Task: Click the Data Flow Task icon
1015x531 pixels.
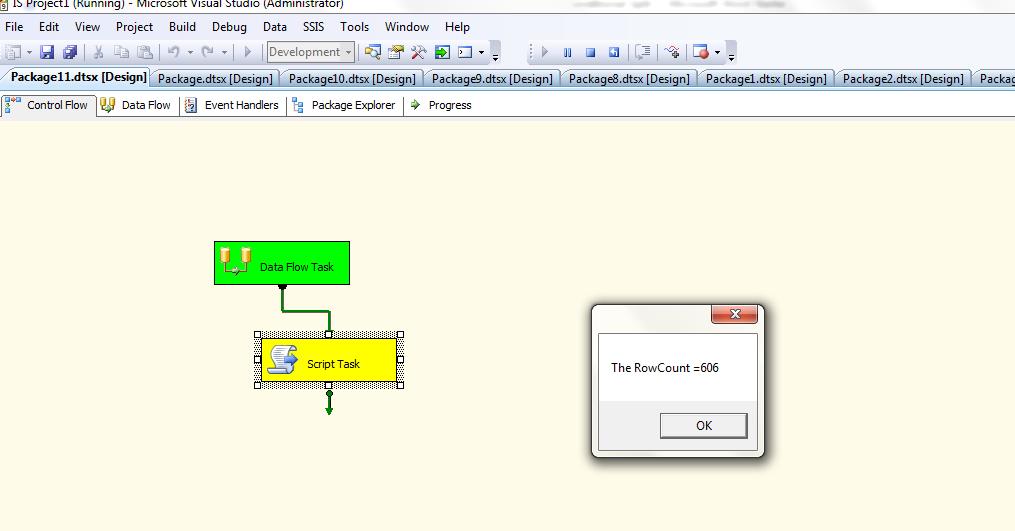Action: [x=236, y=262]
